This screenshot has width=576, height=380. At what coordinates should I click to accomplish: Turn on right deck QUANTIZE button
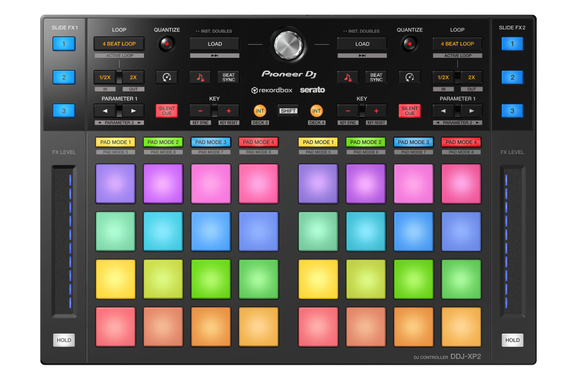tap(409, 44)
